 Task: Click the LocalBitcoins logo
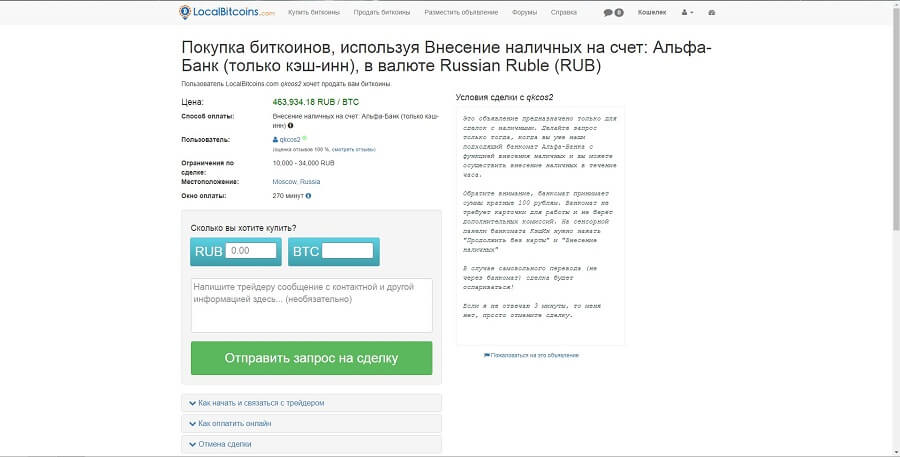pyautogui.click(x=227, y=11)
